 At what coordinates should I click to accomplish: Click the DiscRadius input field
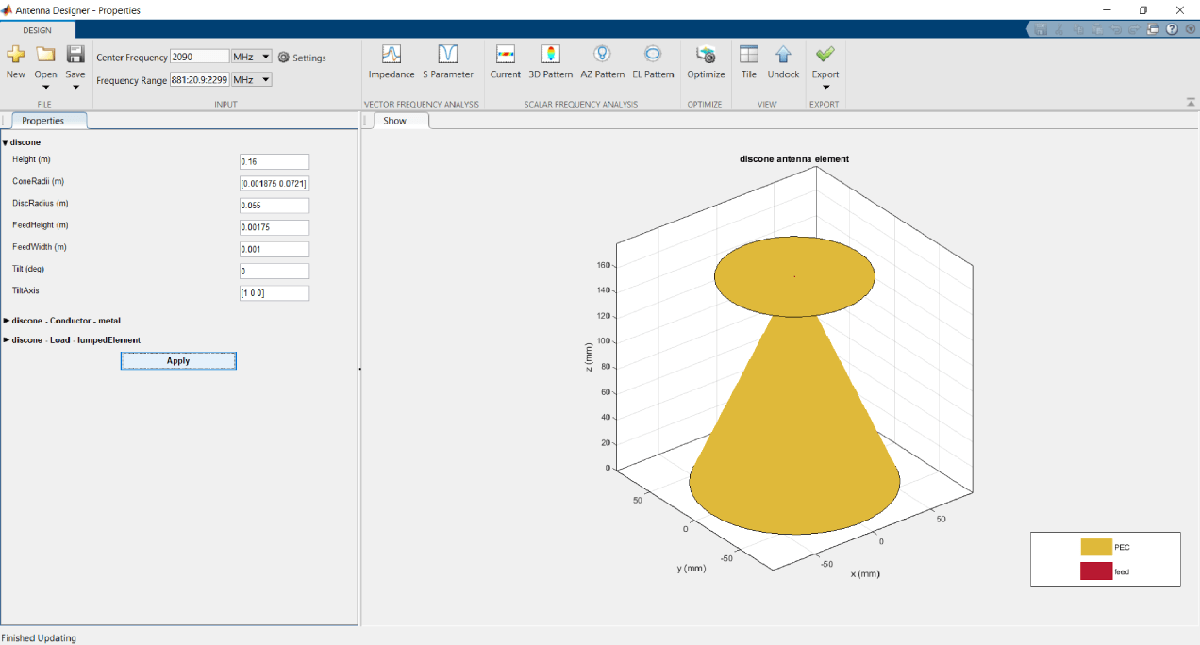(274, 205)
